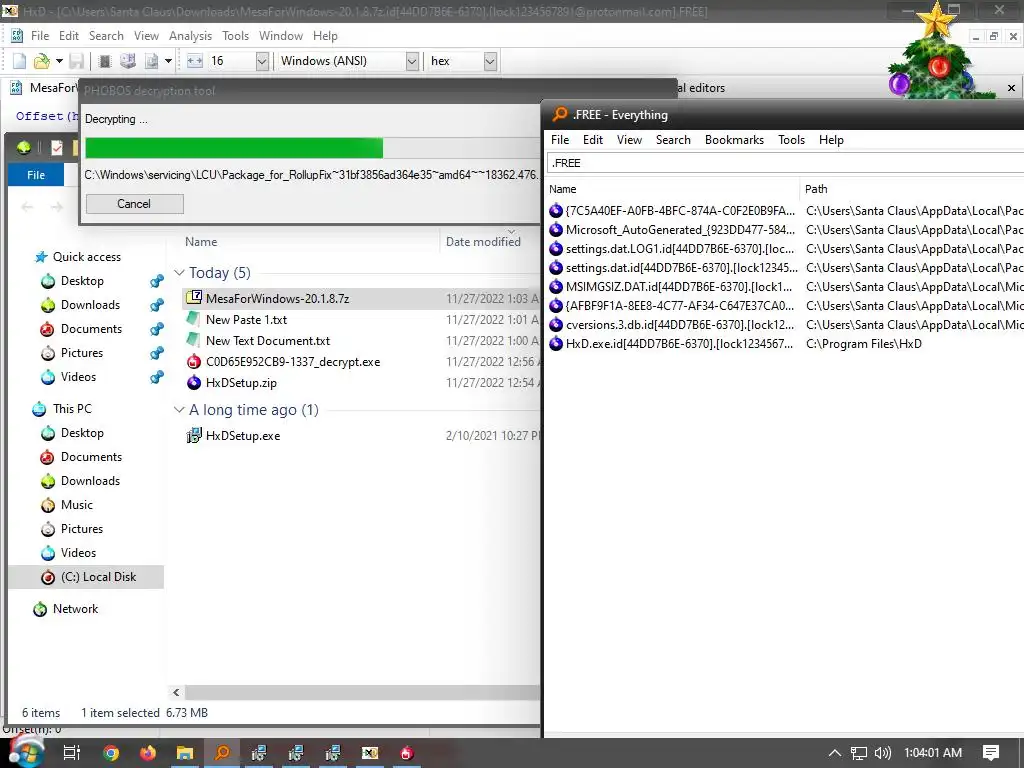Click the Open disk image icon in HxD
The width and height of the screenshot is (1024, 768).
[151, 61]
